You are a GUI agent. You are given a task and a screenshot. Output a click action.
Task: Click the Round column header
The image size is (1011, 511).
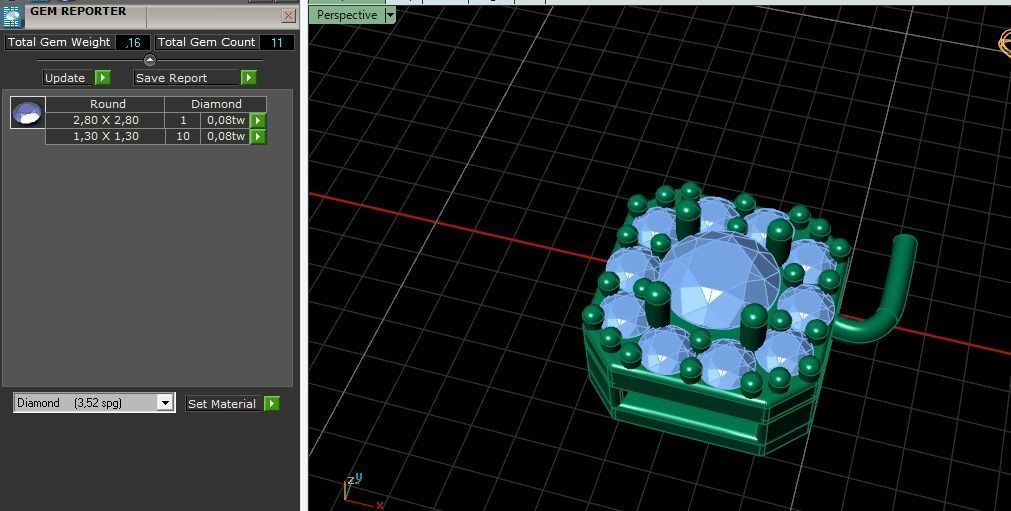point(105,104)
